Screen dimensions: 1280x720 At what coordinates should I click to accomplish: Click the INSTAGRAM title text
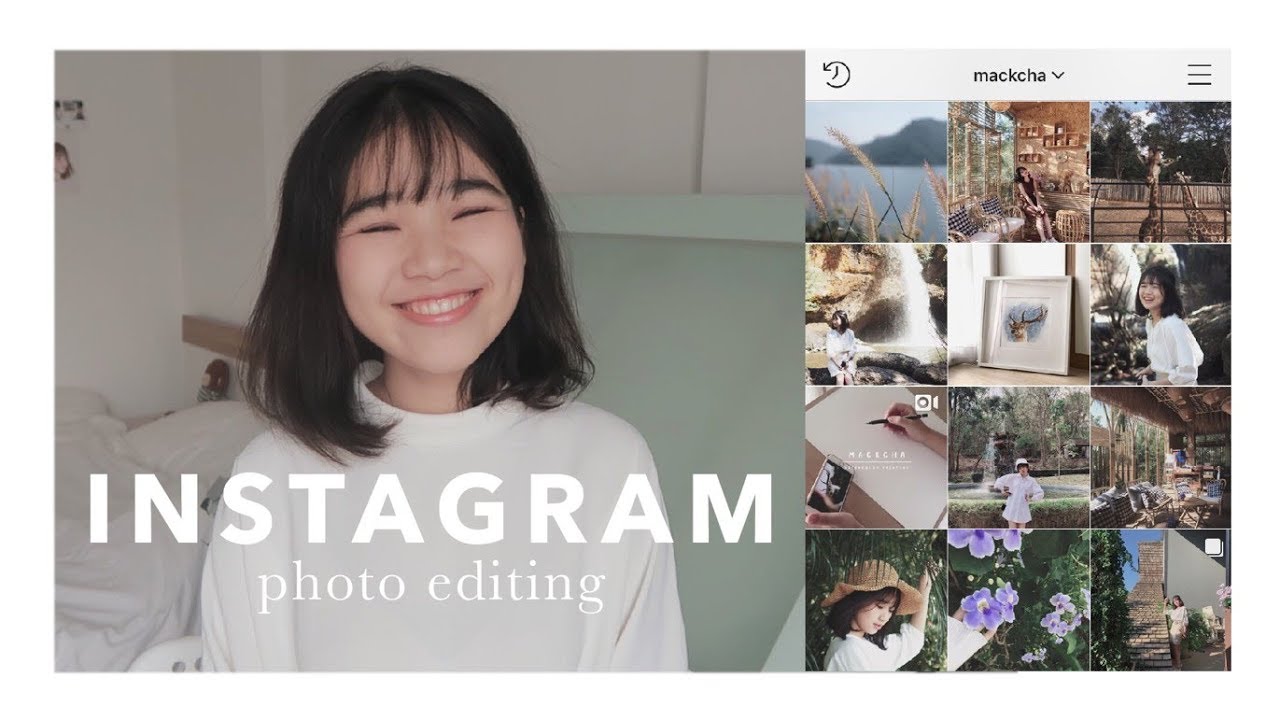pyautogui.click(x=432, y=509)
